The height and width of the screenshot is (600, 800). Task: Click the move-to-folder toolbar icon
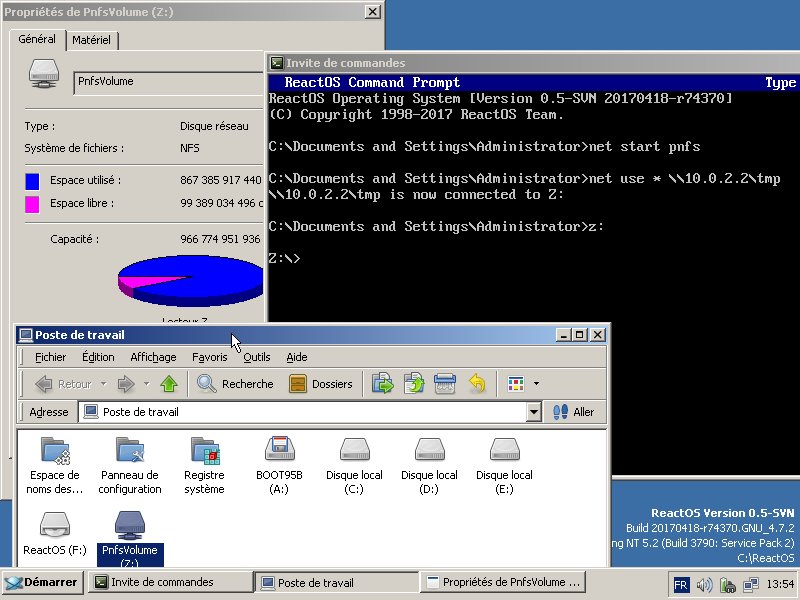click(383, 384)
